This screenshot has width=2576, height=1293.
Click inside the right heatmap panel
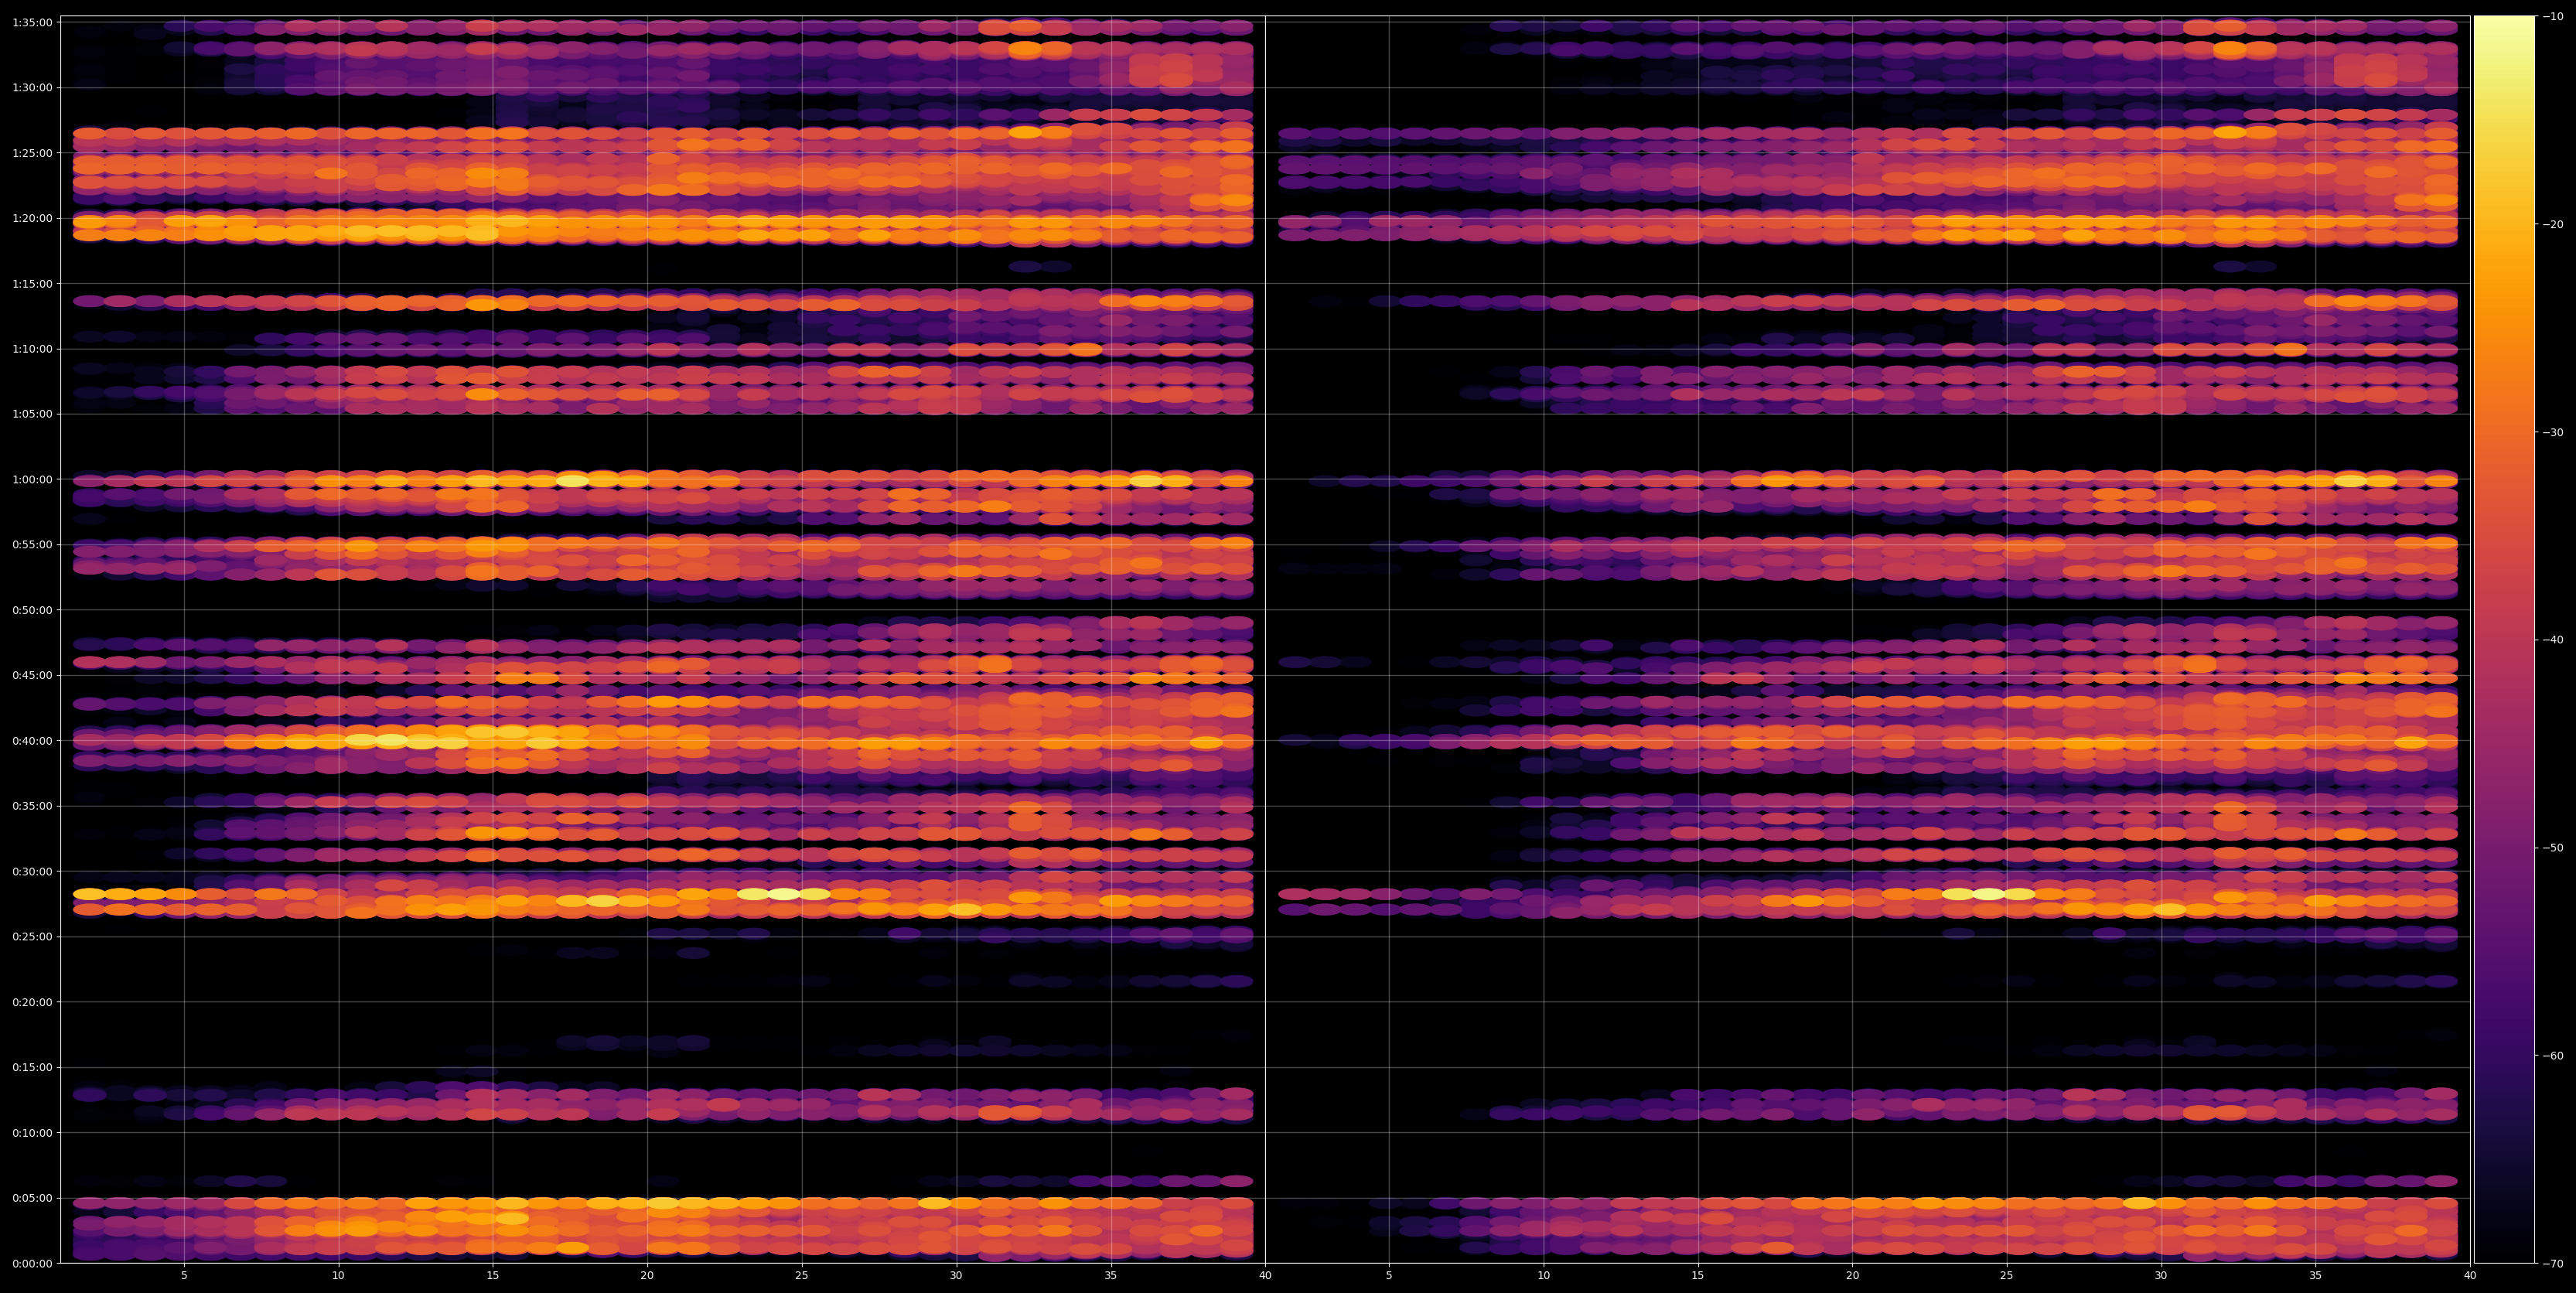(x=1868, y=639)
